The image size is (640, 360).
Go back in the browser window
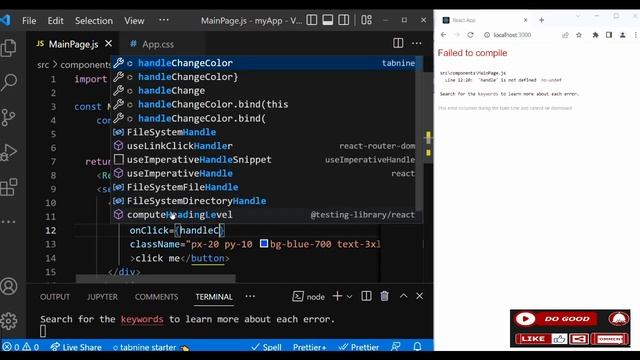(444, 35)
